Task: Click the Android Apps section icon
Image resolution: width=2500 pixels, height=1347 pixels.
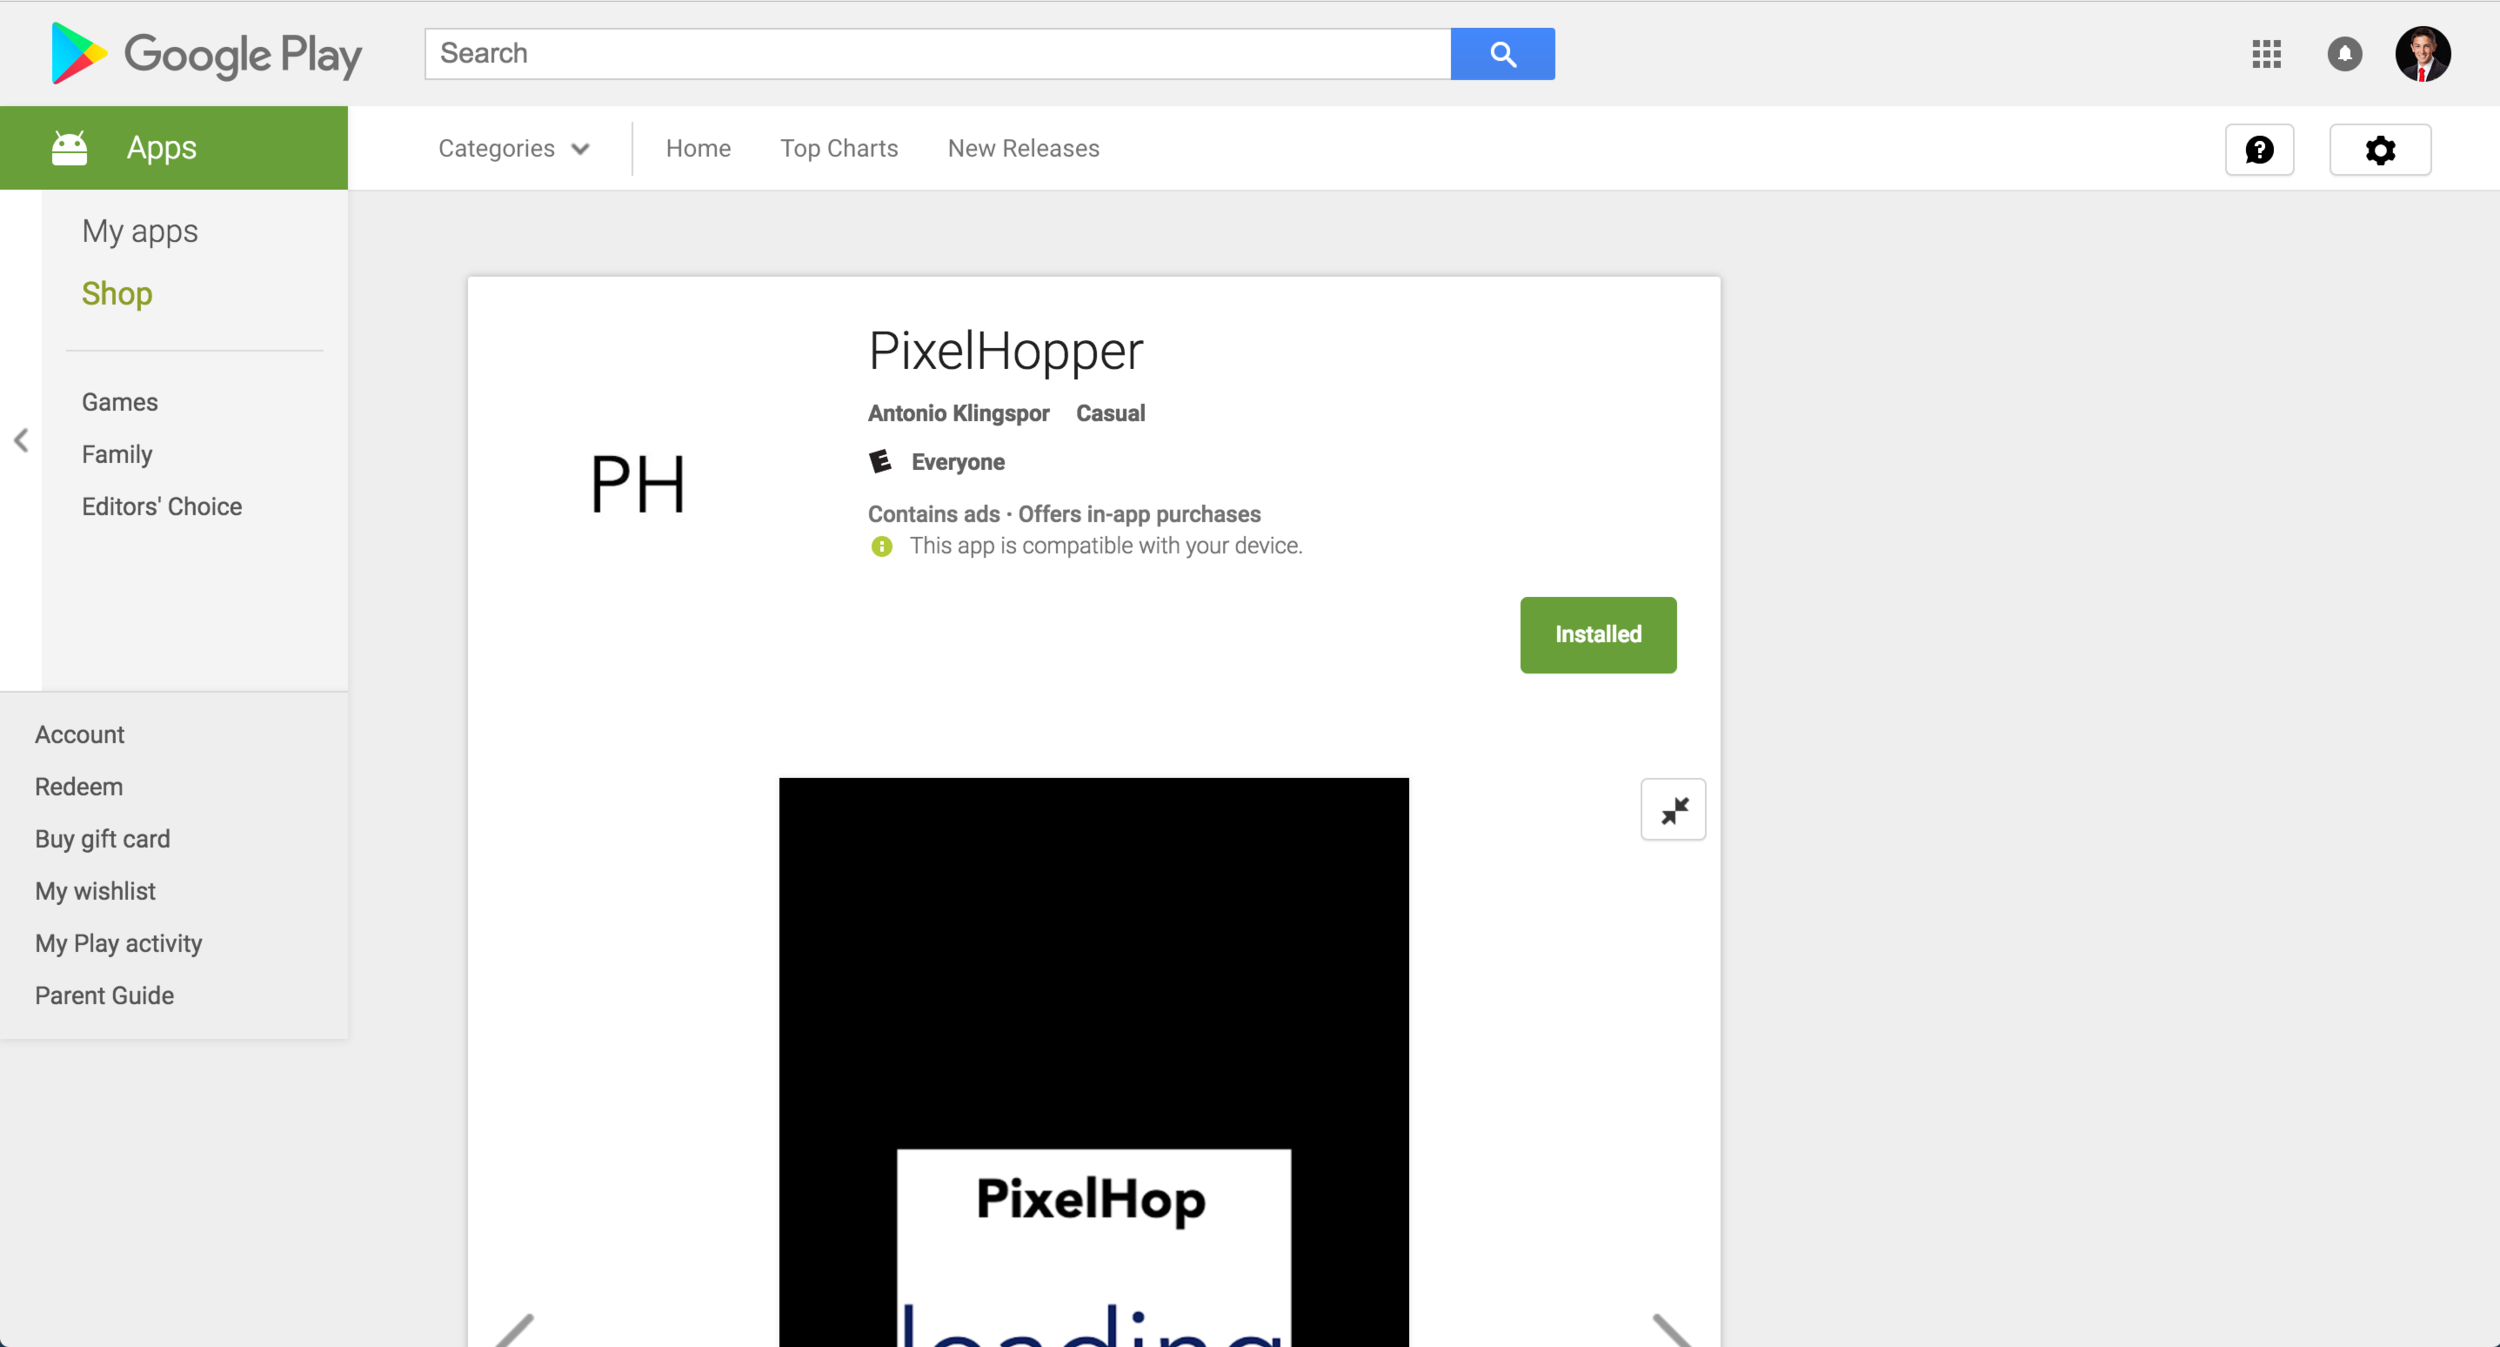Action: click(70, 148)
